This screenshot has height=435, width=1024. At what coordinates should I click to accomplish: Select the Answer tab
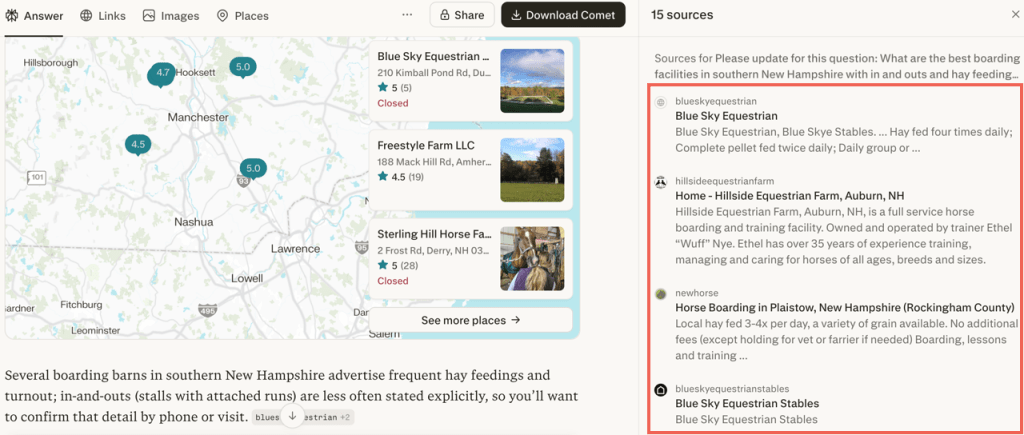(x=35, y=16)
